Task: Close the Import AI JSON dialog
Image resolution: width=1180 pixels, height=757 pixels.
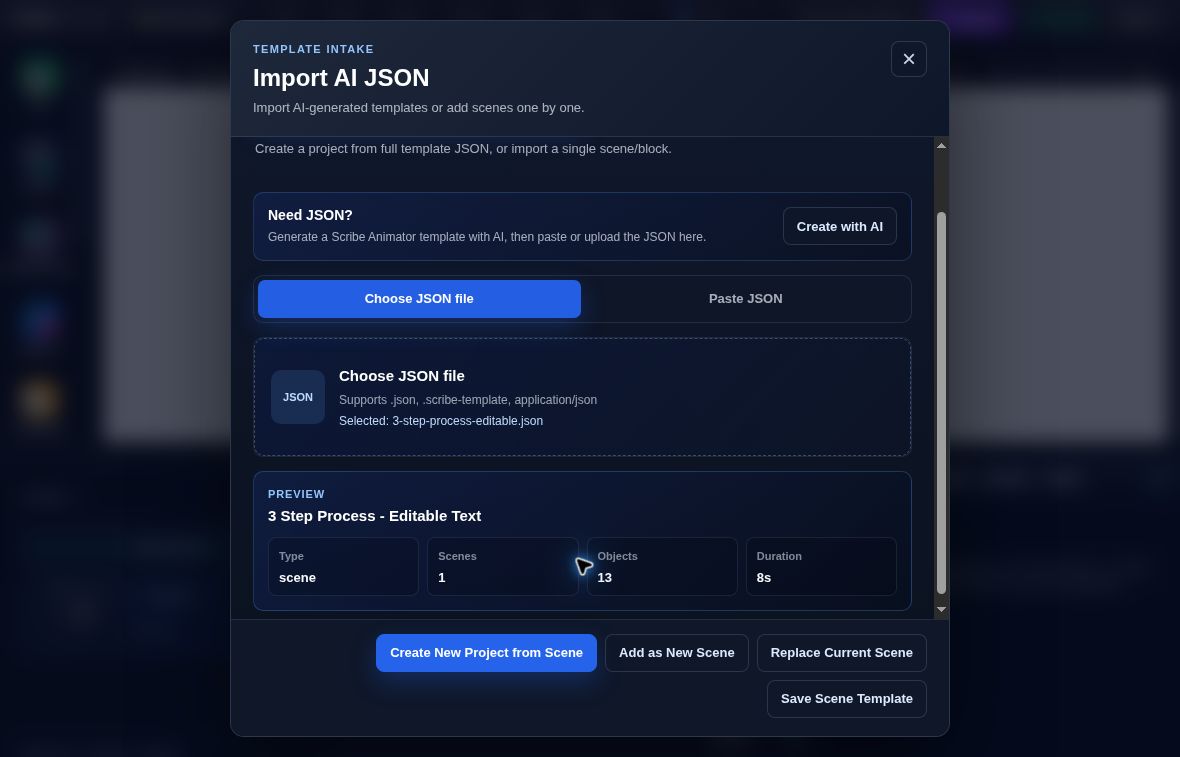Action: click(908, 59)
